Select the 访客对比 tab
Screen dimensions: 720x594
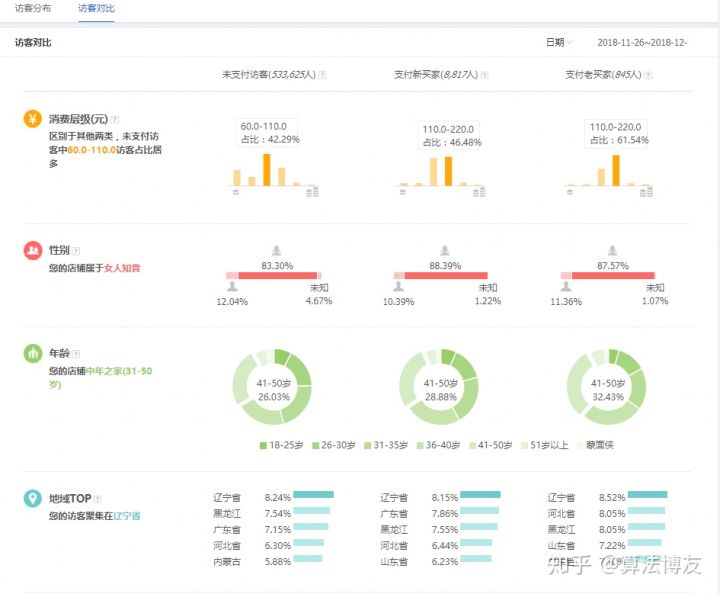pyautogui.click(x=96, y=8)
